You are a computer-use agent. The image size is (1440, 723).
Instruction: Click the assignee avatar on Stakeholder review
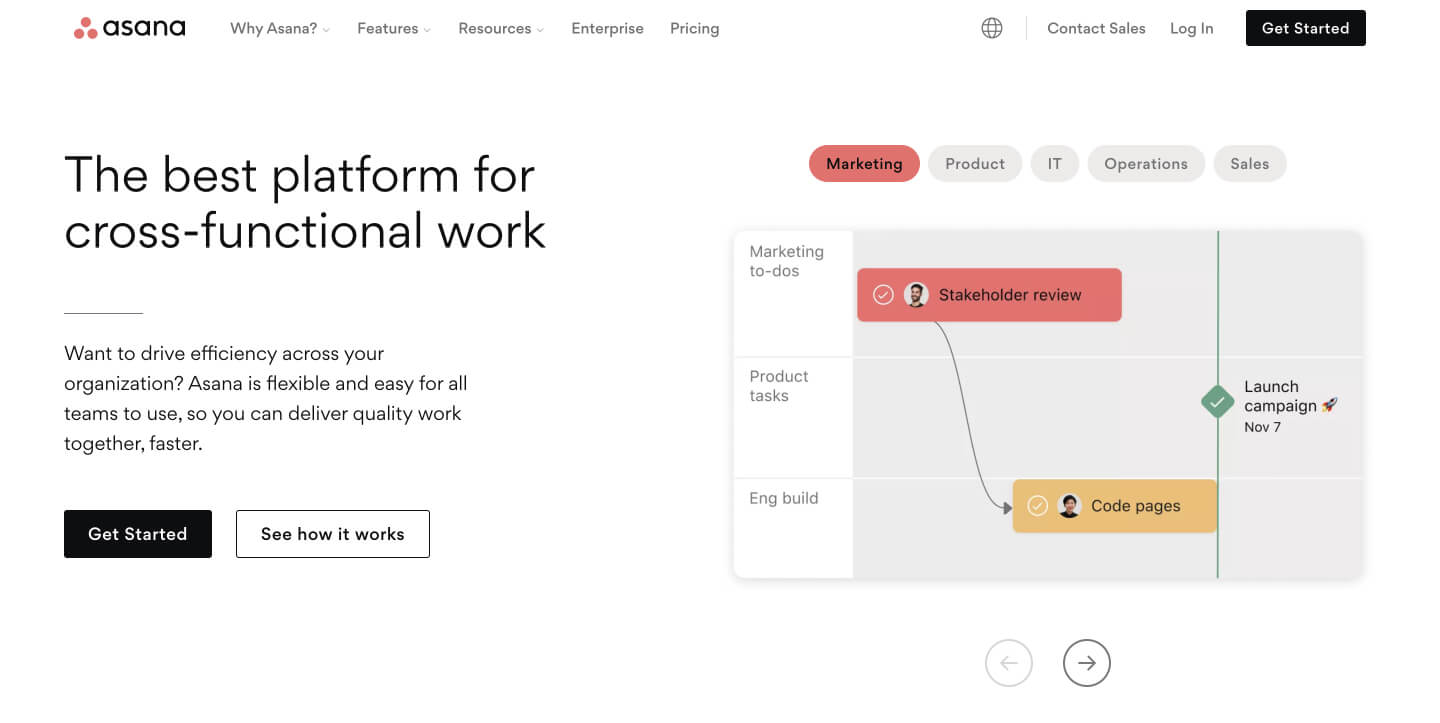click(x=917, y=294)
